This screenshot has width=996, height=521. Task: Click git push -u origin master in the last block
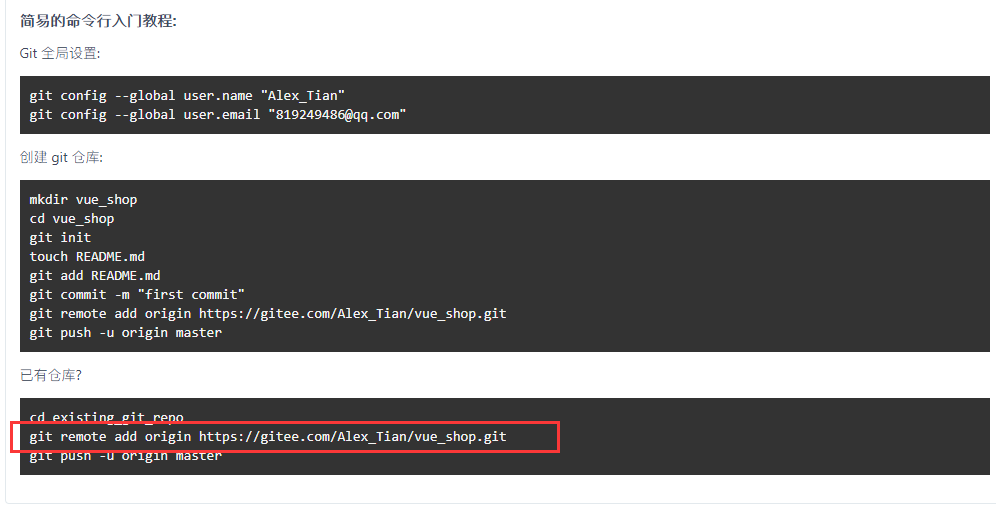(125, 456)
